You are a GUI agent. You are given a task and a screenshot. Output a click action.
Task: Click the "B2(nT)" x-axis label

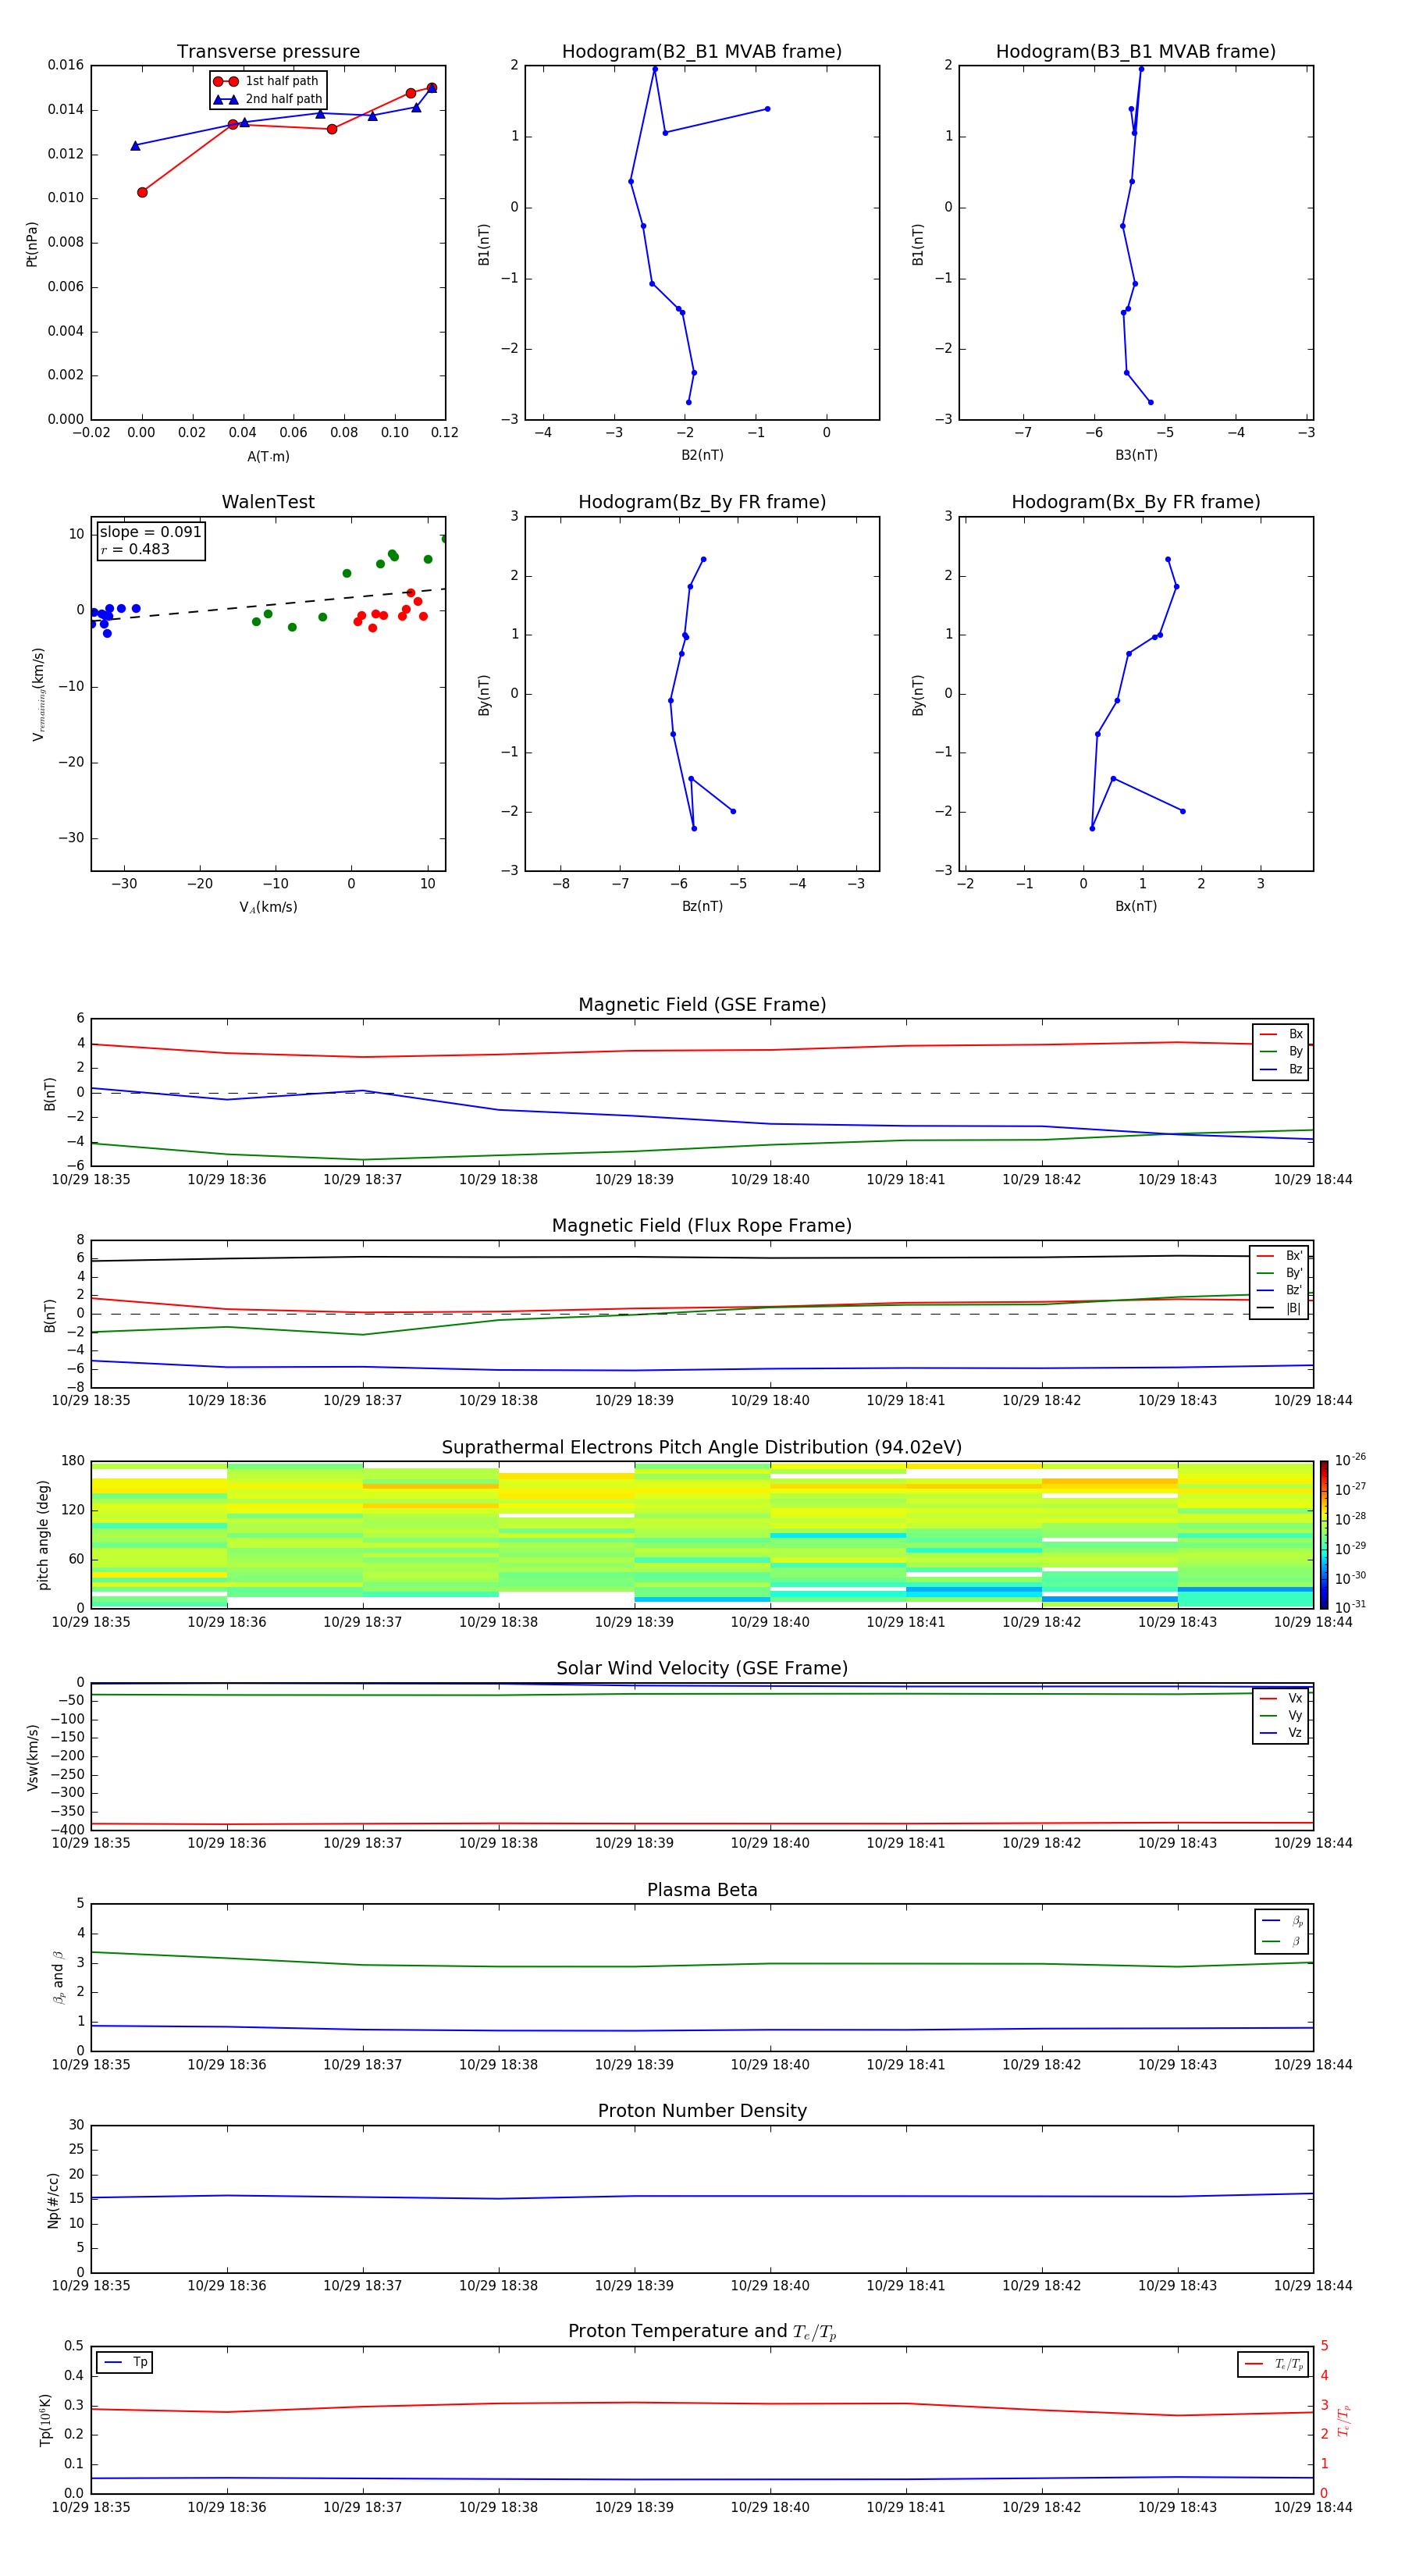click(702, 455)
